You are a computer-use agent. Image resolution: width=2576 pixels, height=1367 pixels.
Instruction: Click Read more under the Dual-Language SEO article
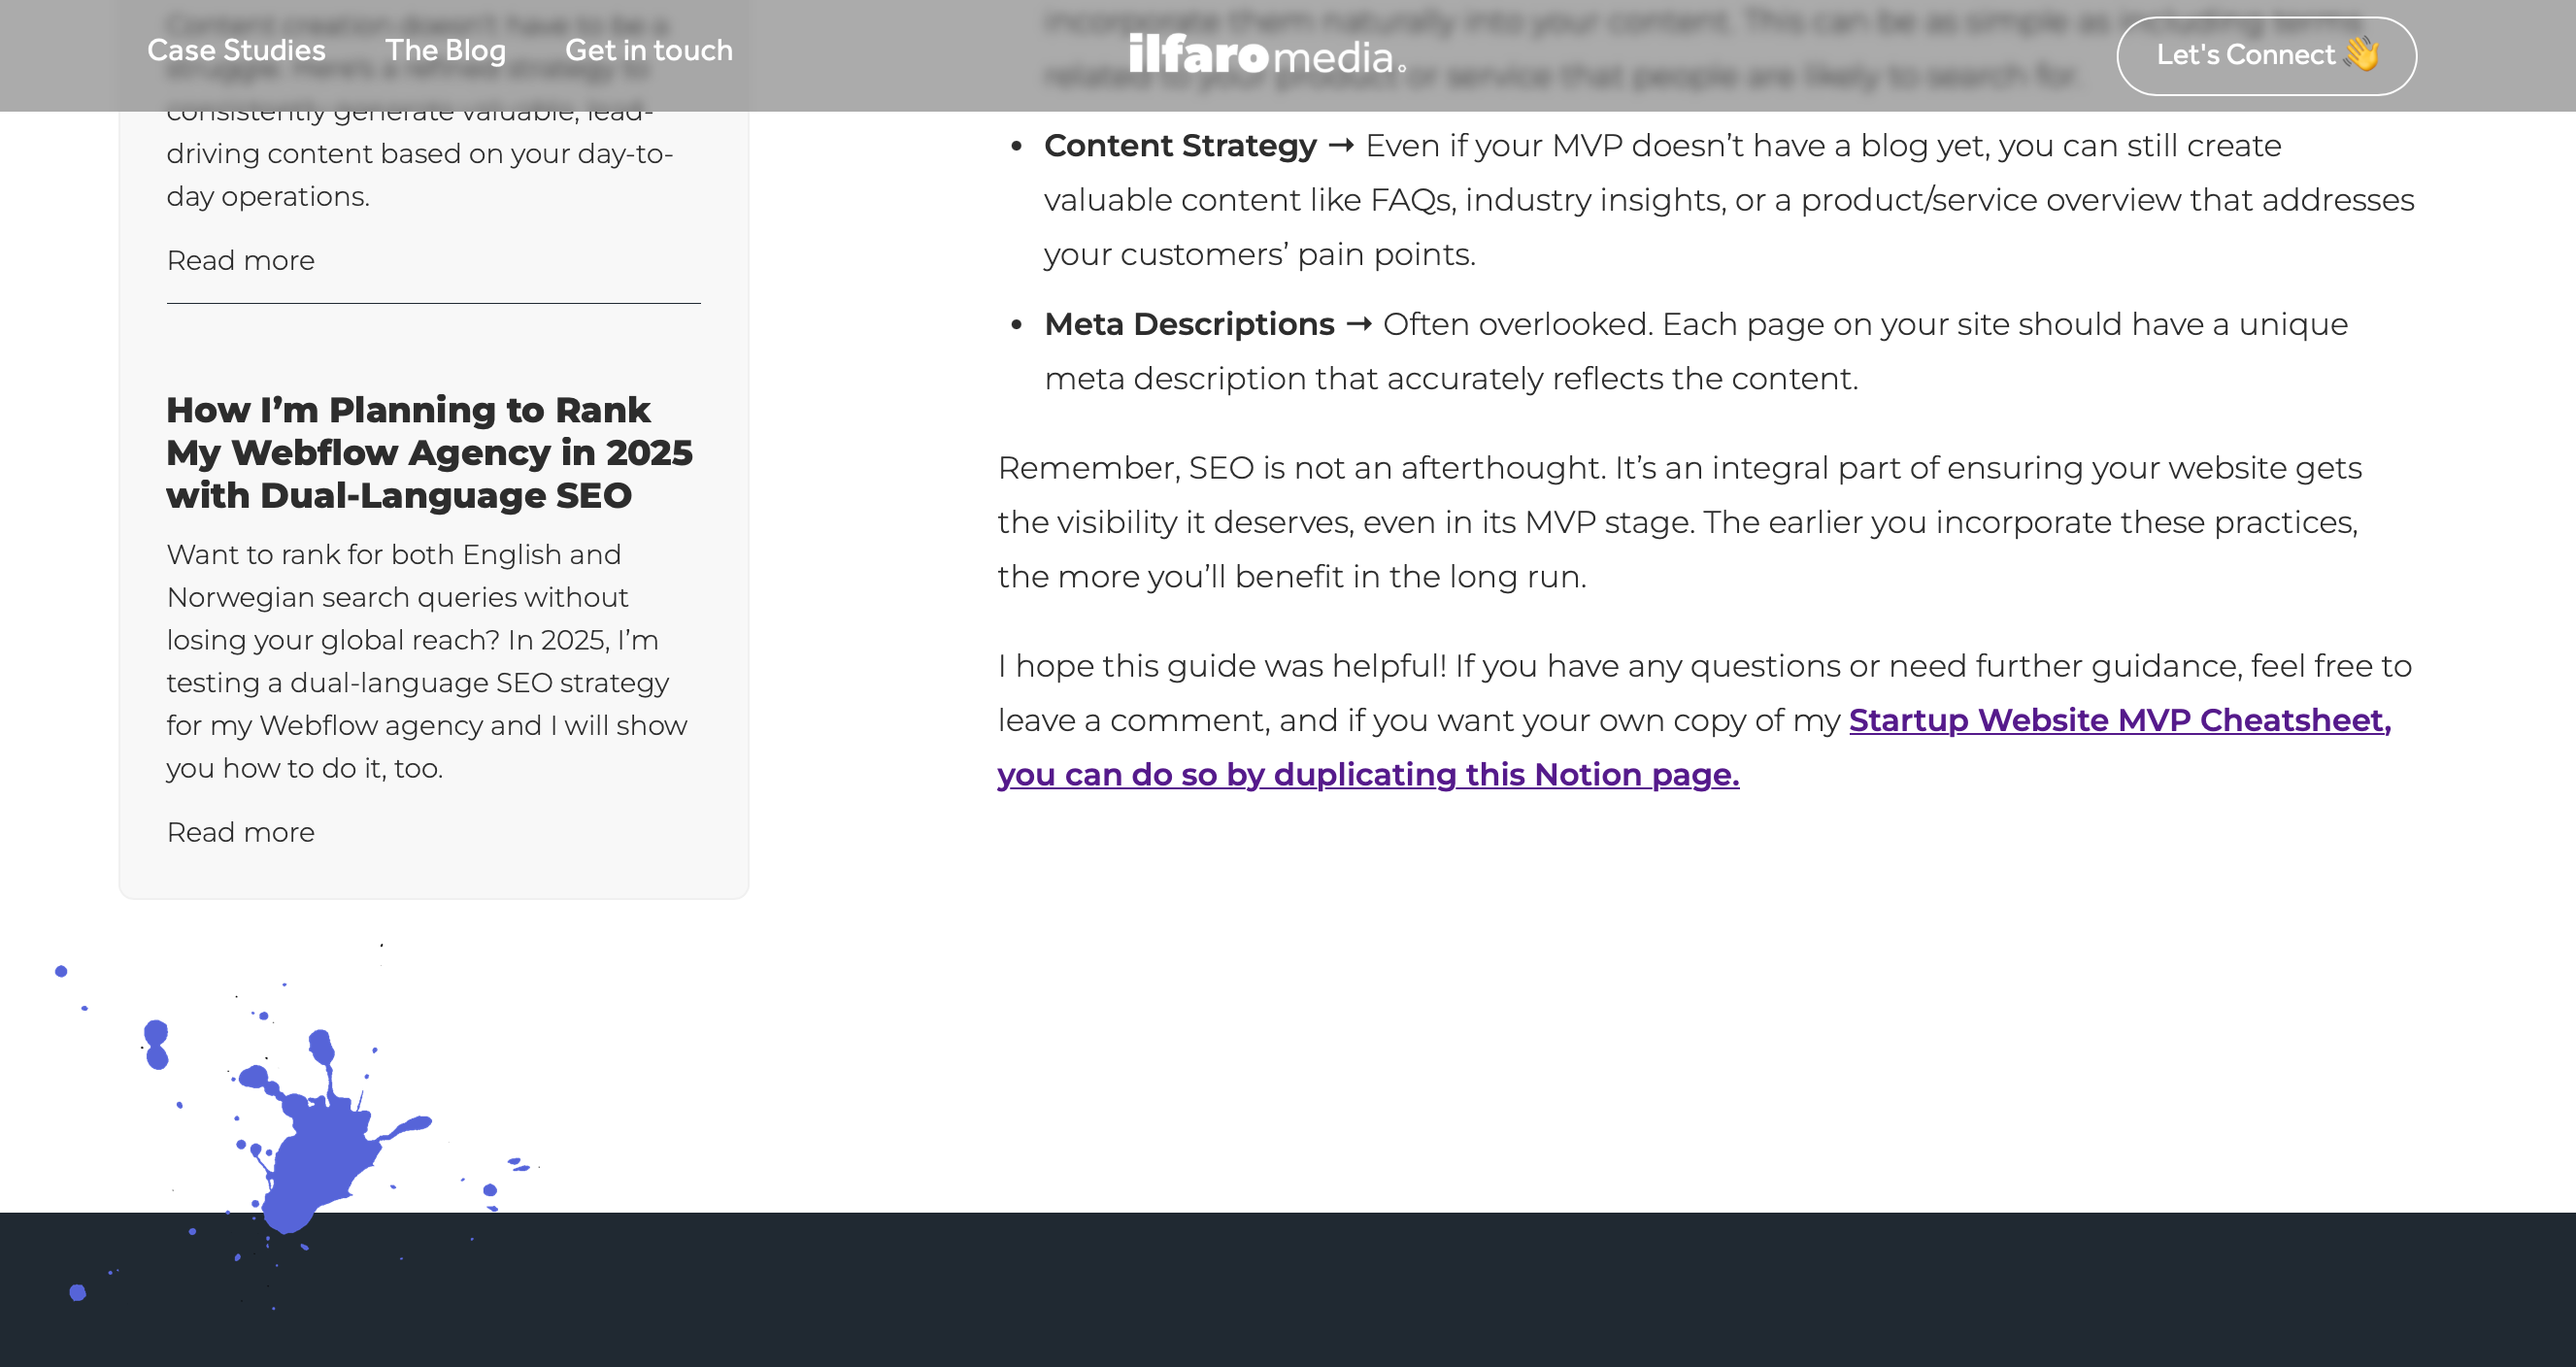(240, 832)
